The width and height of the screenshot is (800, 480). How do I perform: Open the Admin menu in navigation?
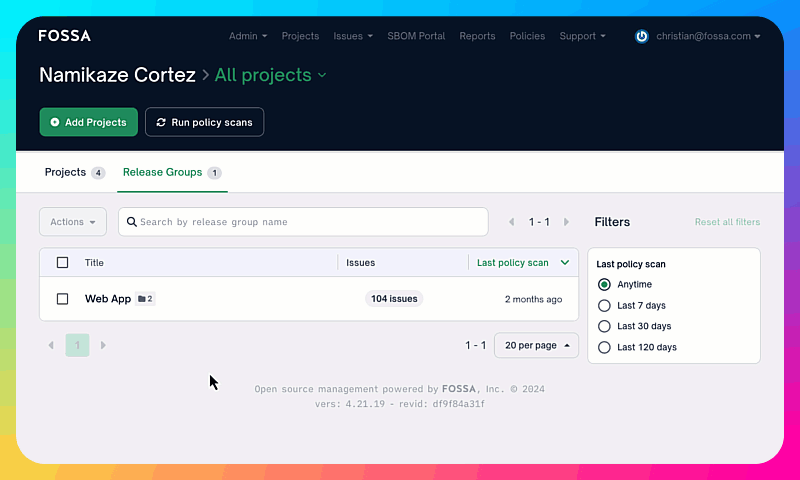coord(247,36)
